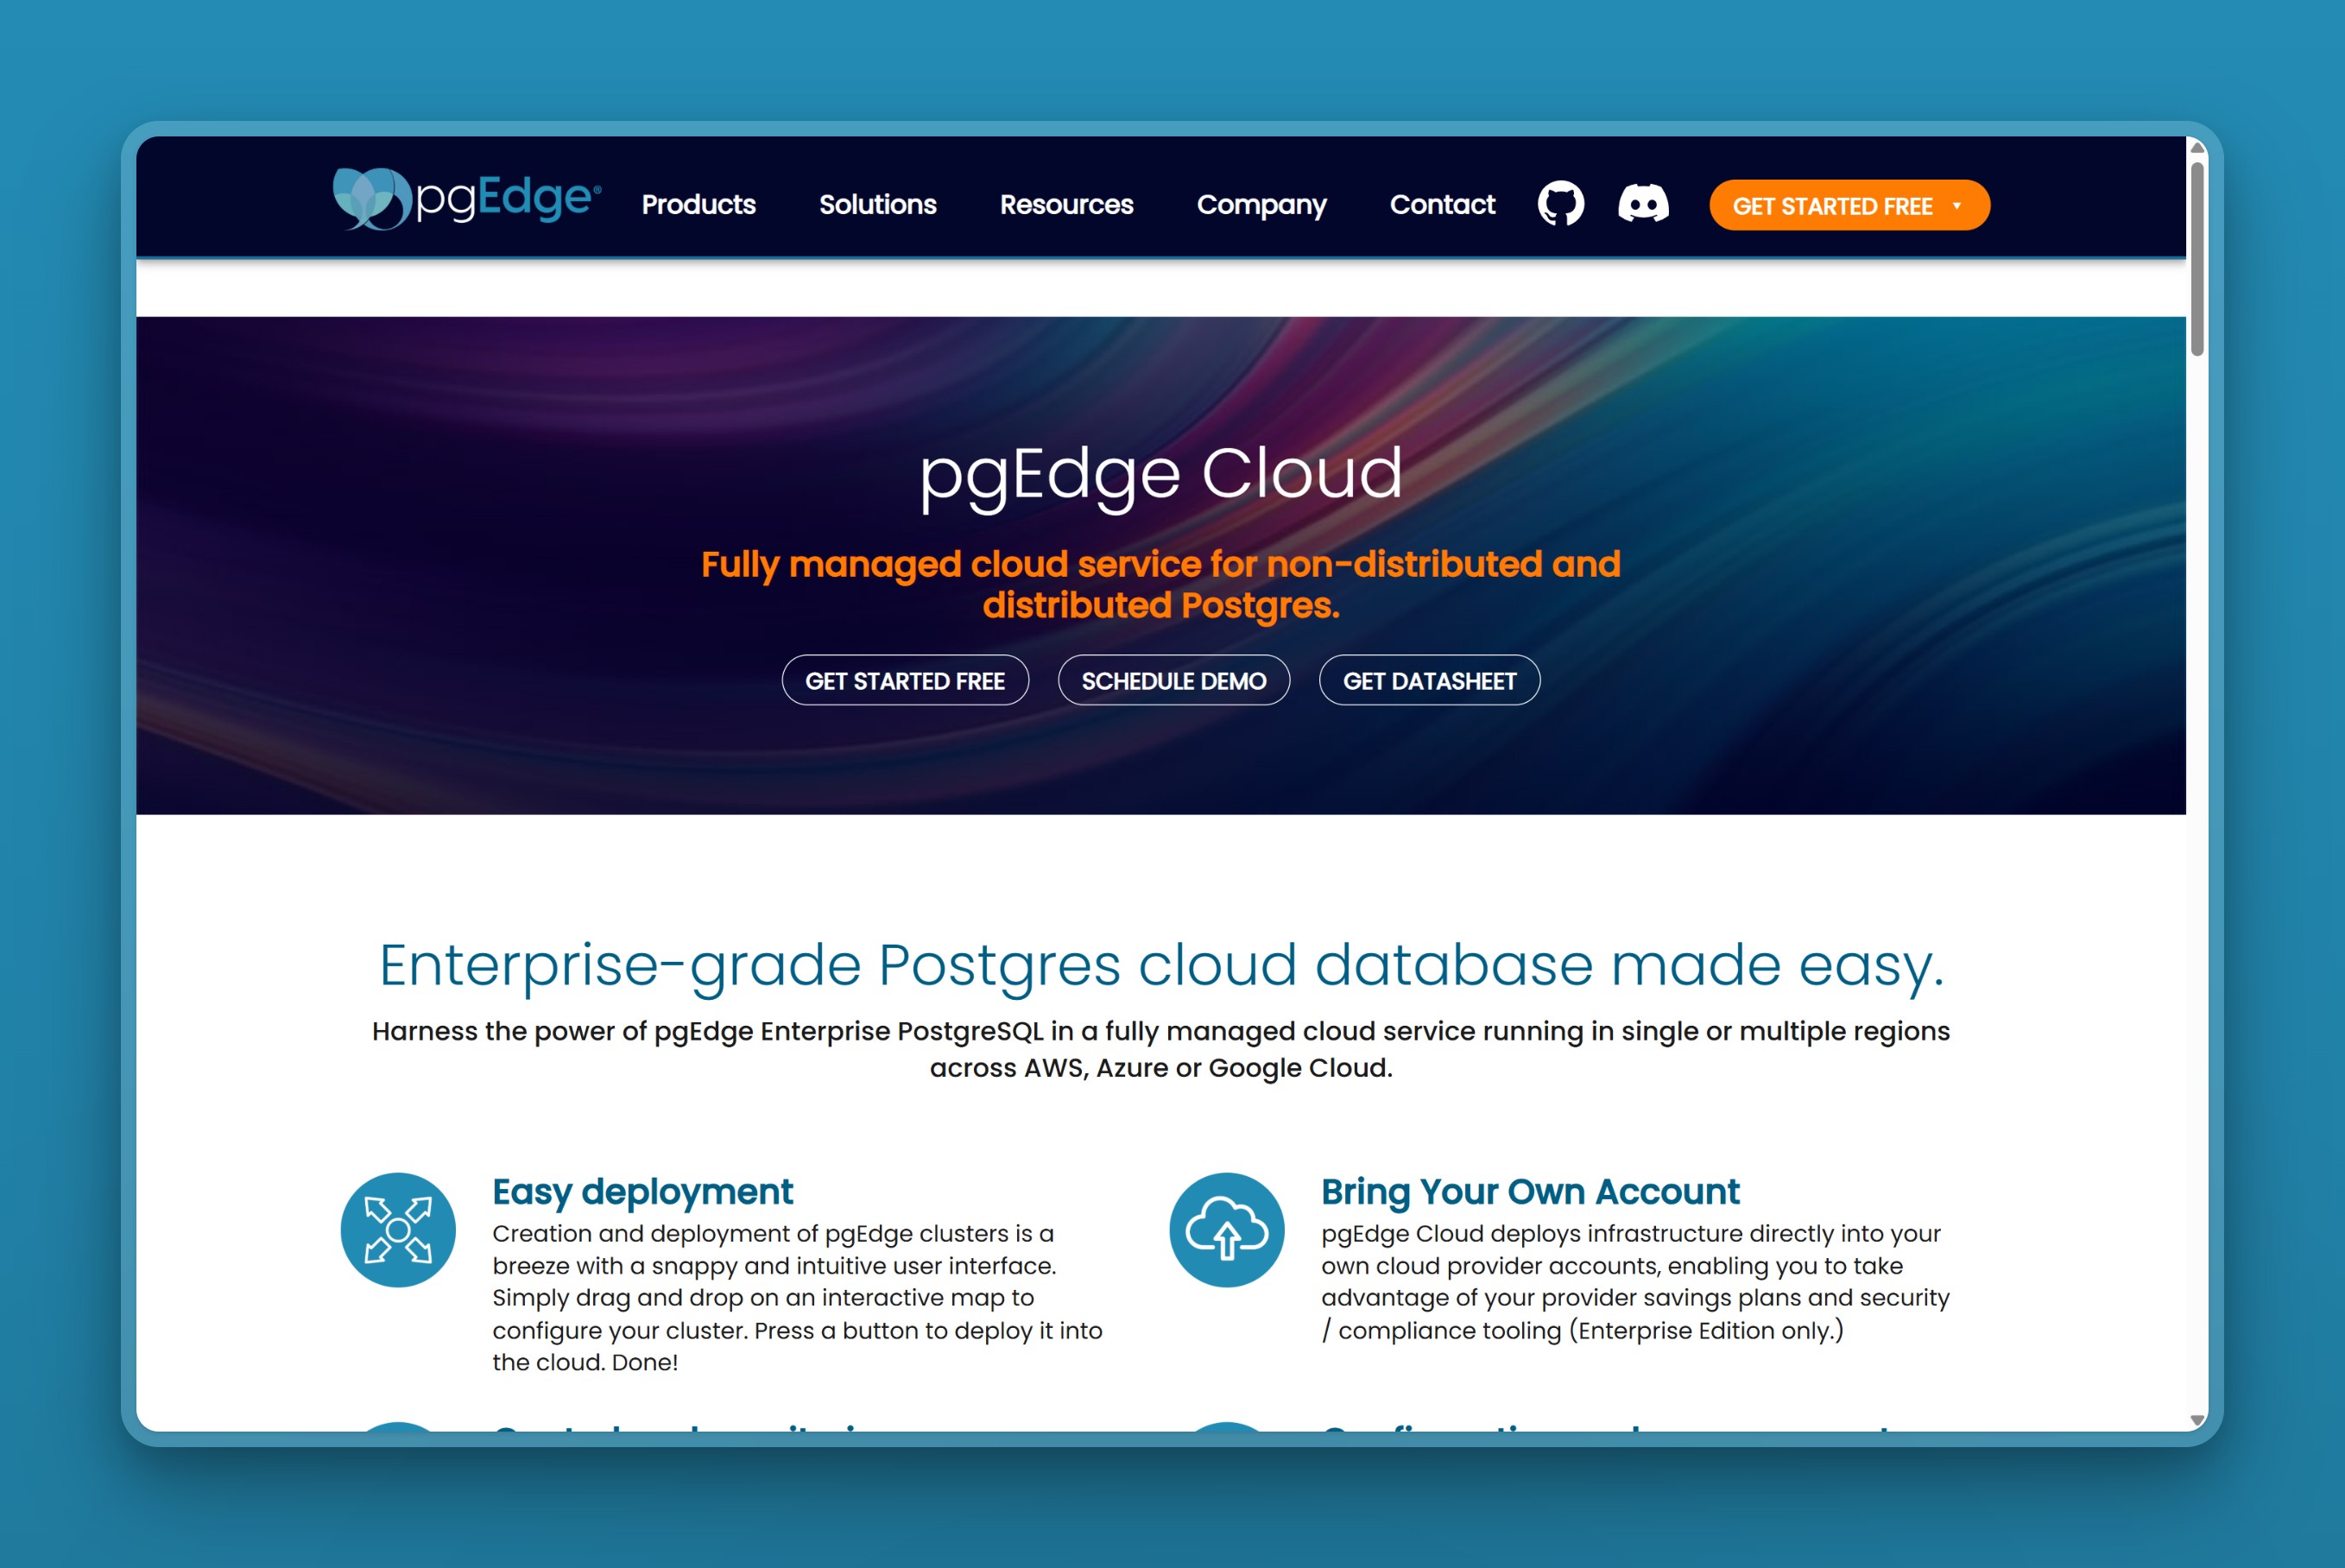
Task: Click the Easy deployment arrows icon
Action: coord(398,1230)
